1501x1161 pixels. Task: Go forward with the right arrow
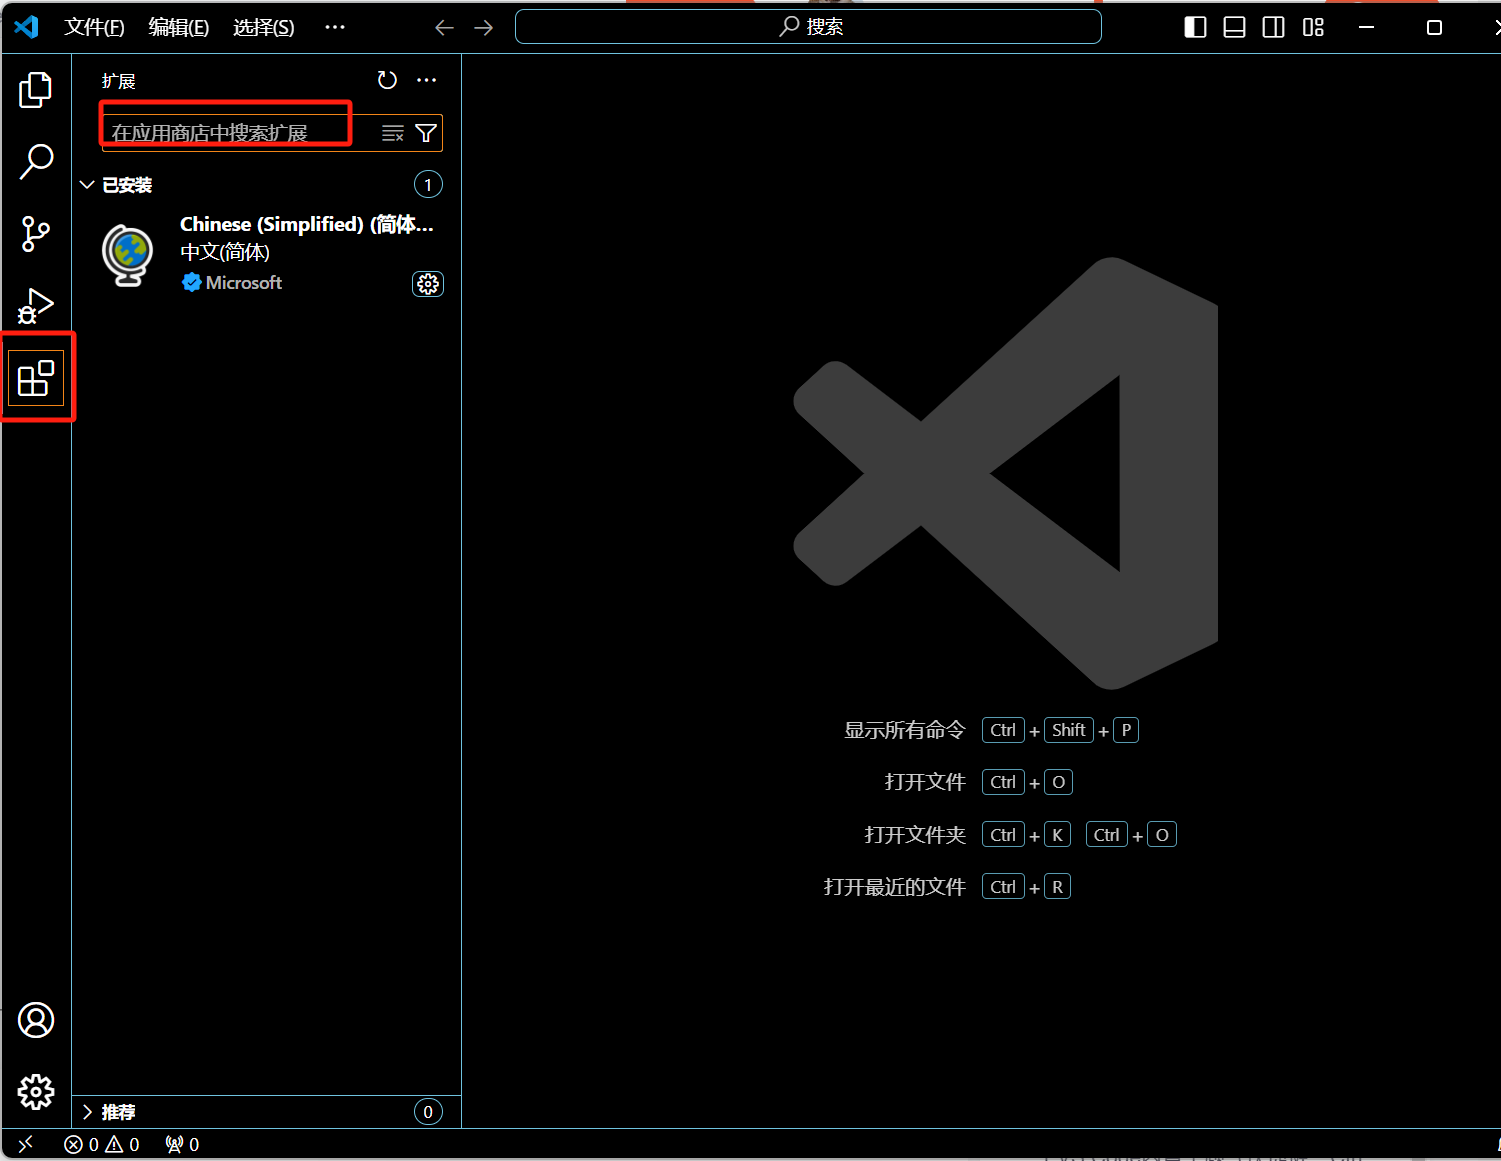point(484,28)
